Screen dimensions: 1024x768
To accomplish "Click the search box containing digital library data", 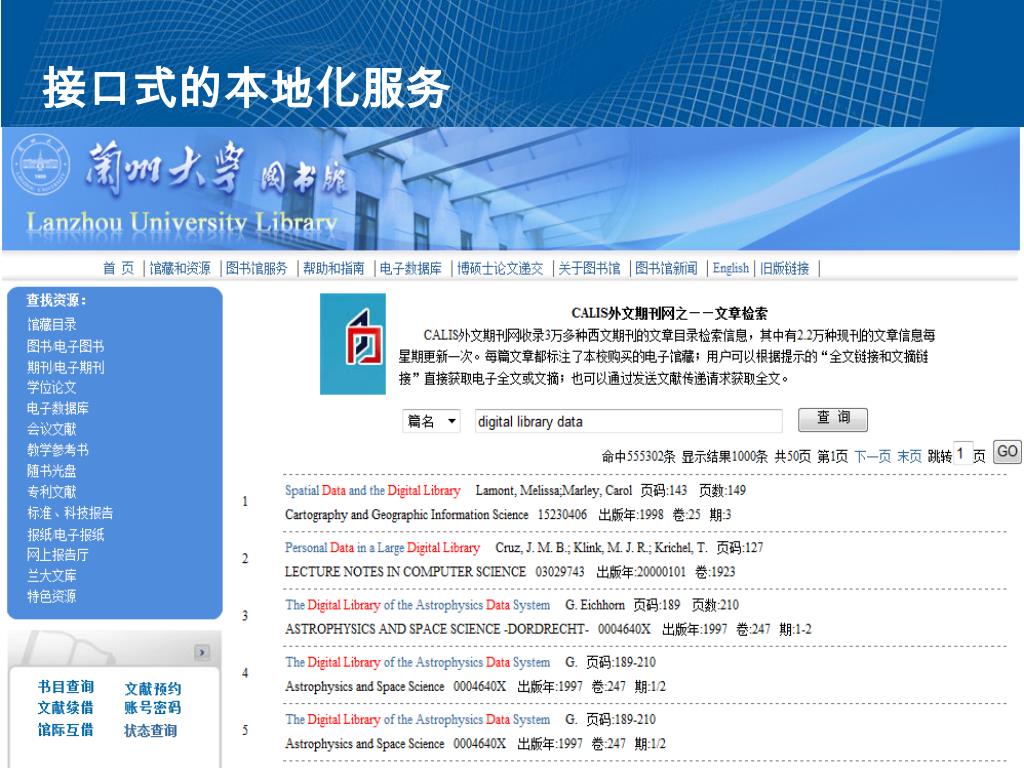I will tap(628, 421).
